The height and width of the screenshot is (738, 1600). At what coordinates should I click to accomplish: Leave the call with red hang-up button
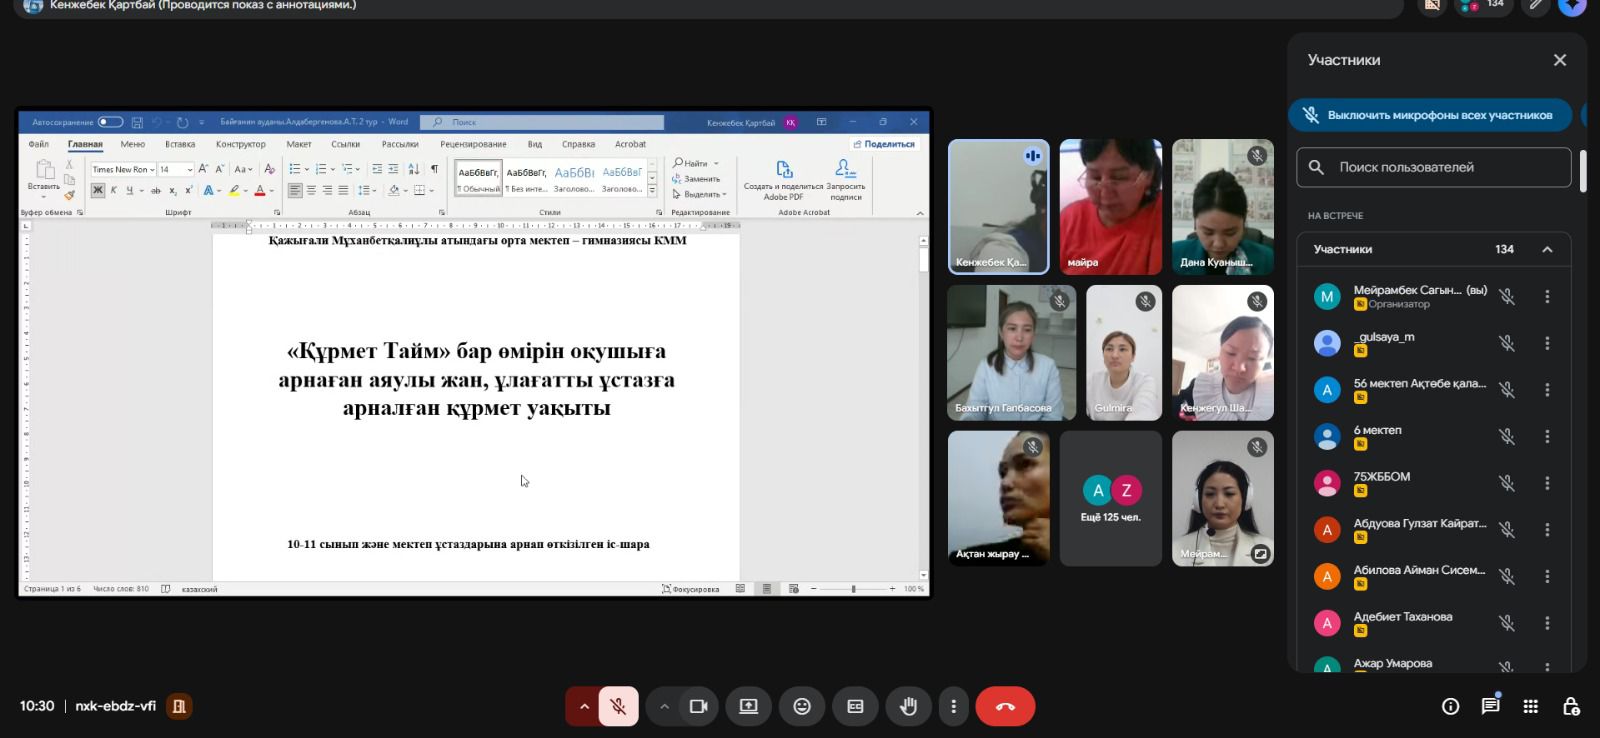coord(1005,707)
